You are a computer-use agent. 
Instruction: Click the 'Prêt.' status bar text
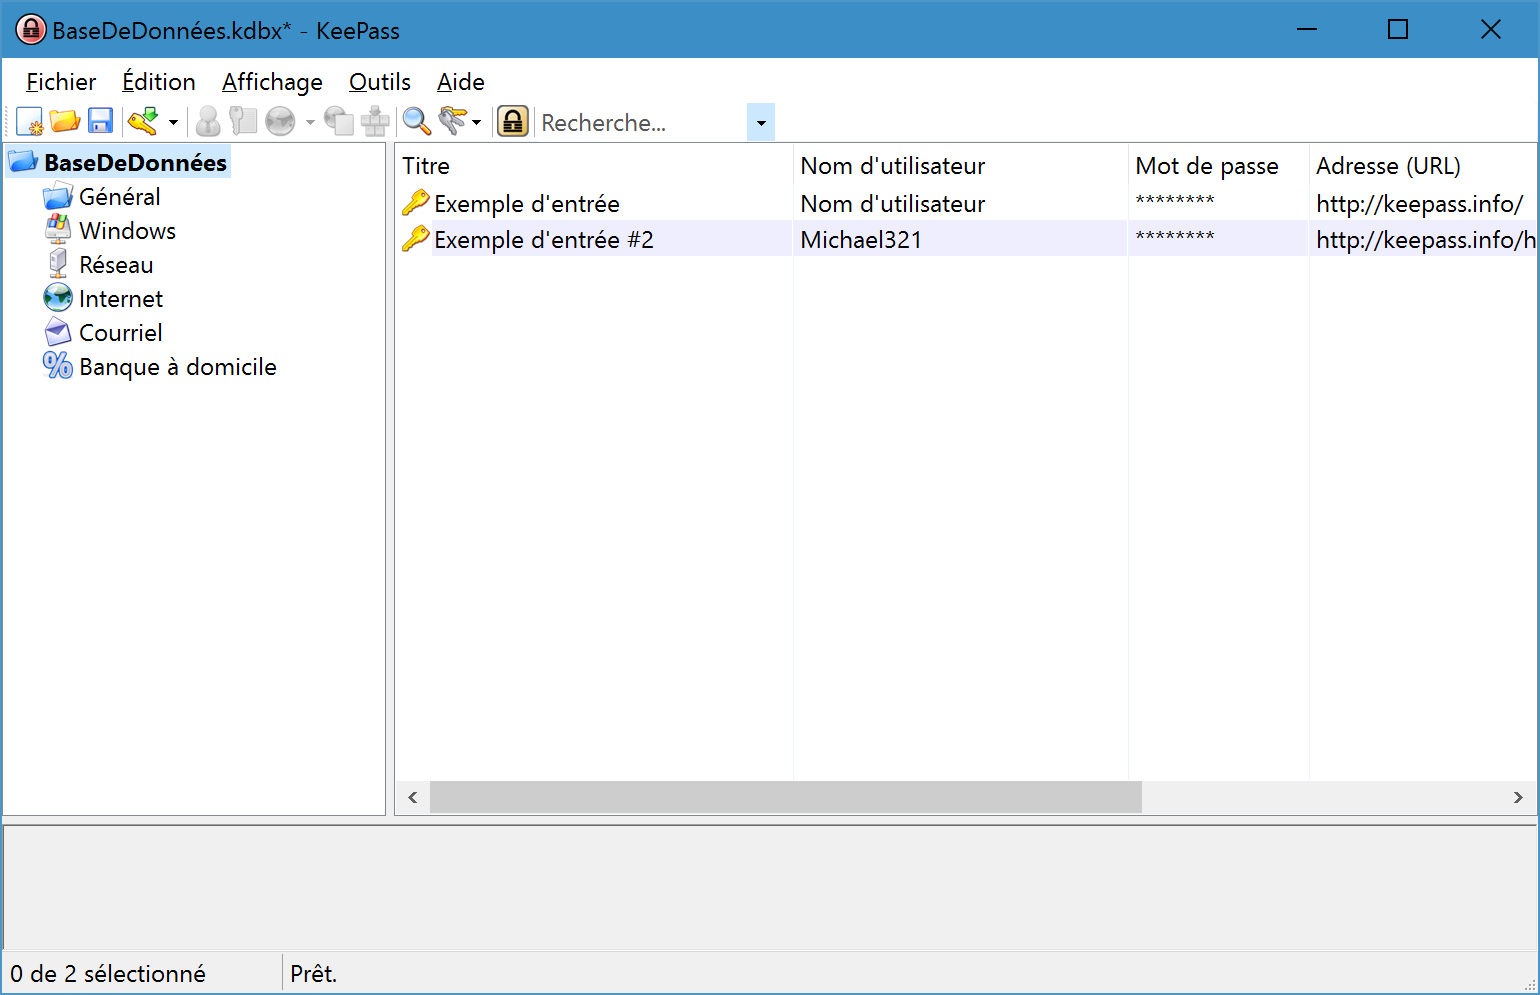click(314, 974)
